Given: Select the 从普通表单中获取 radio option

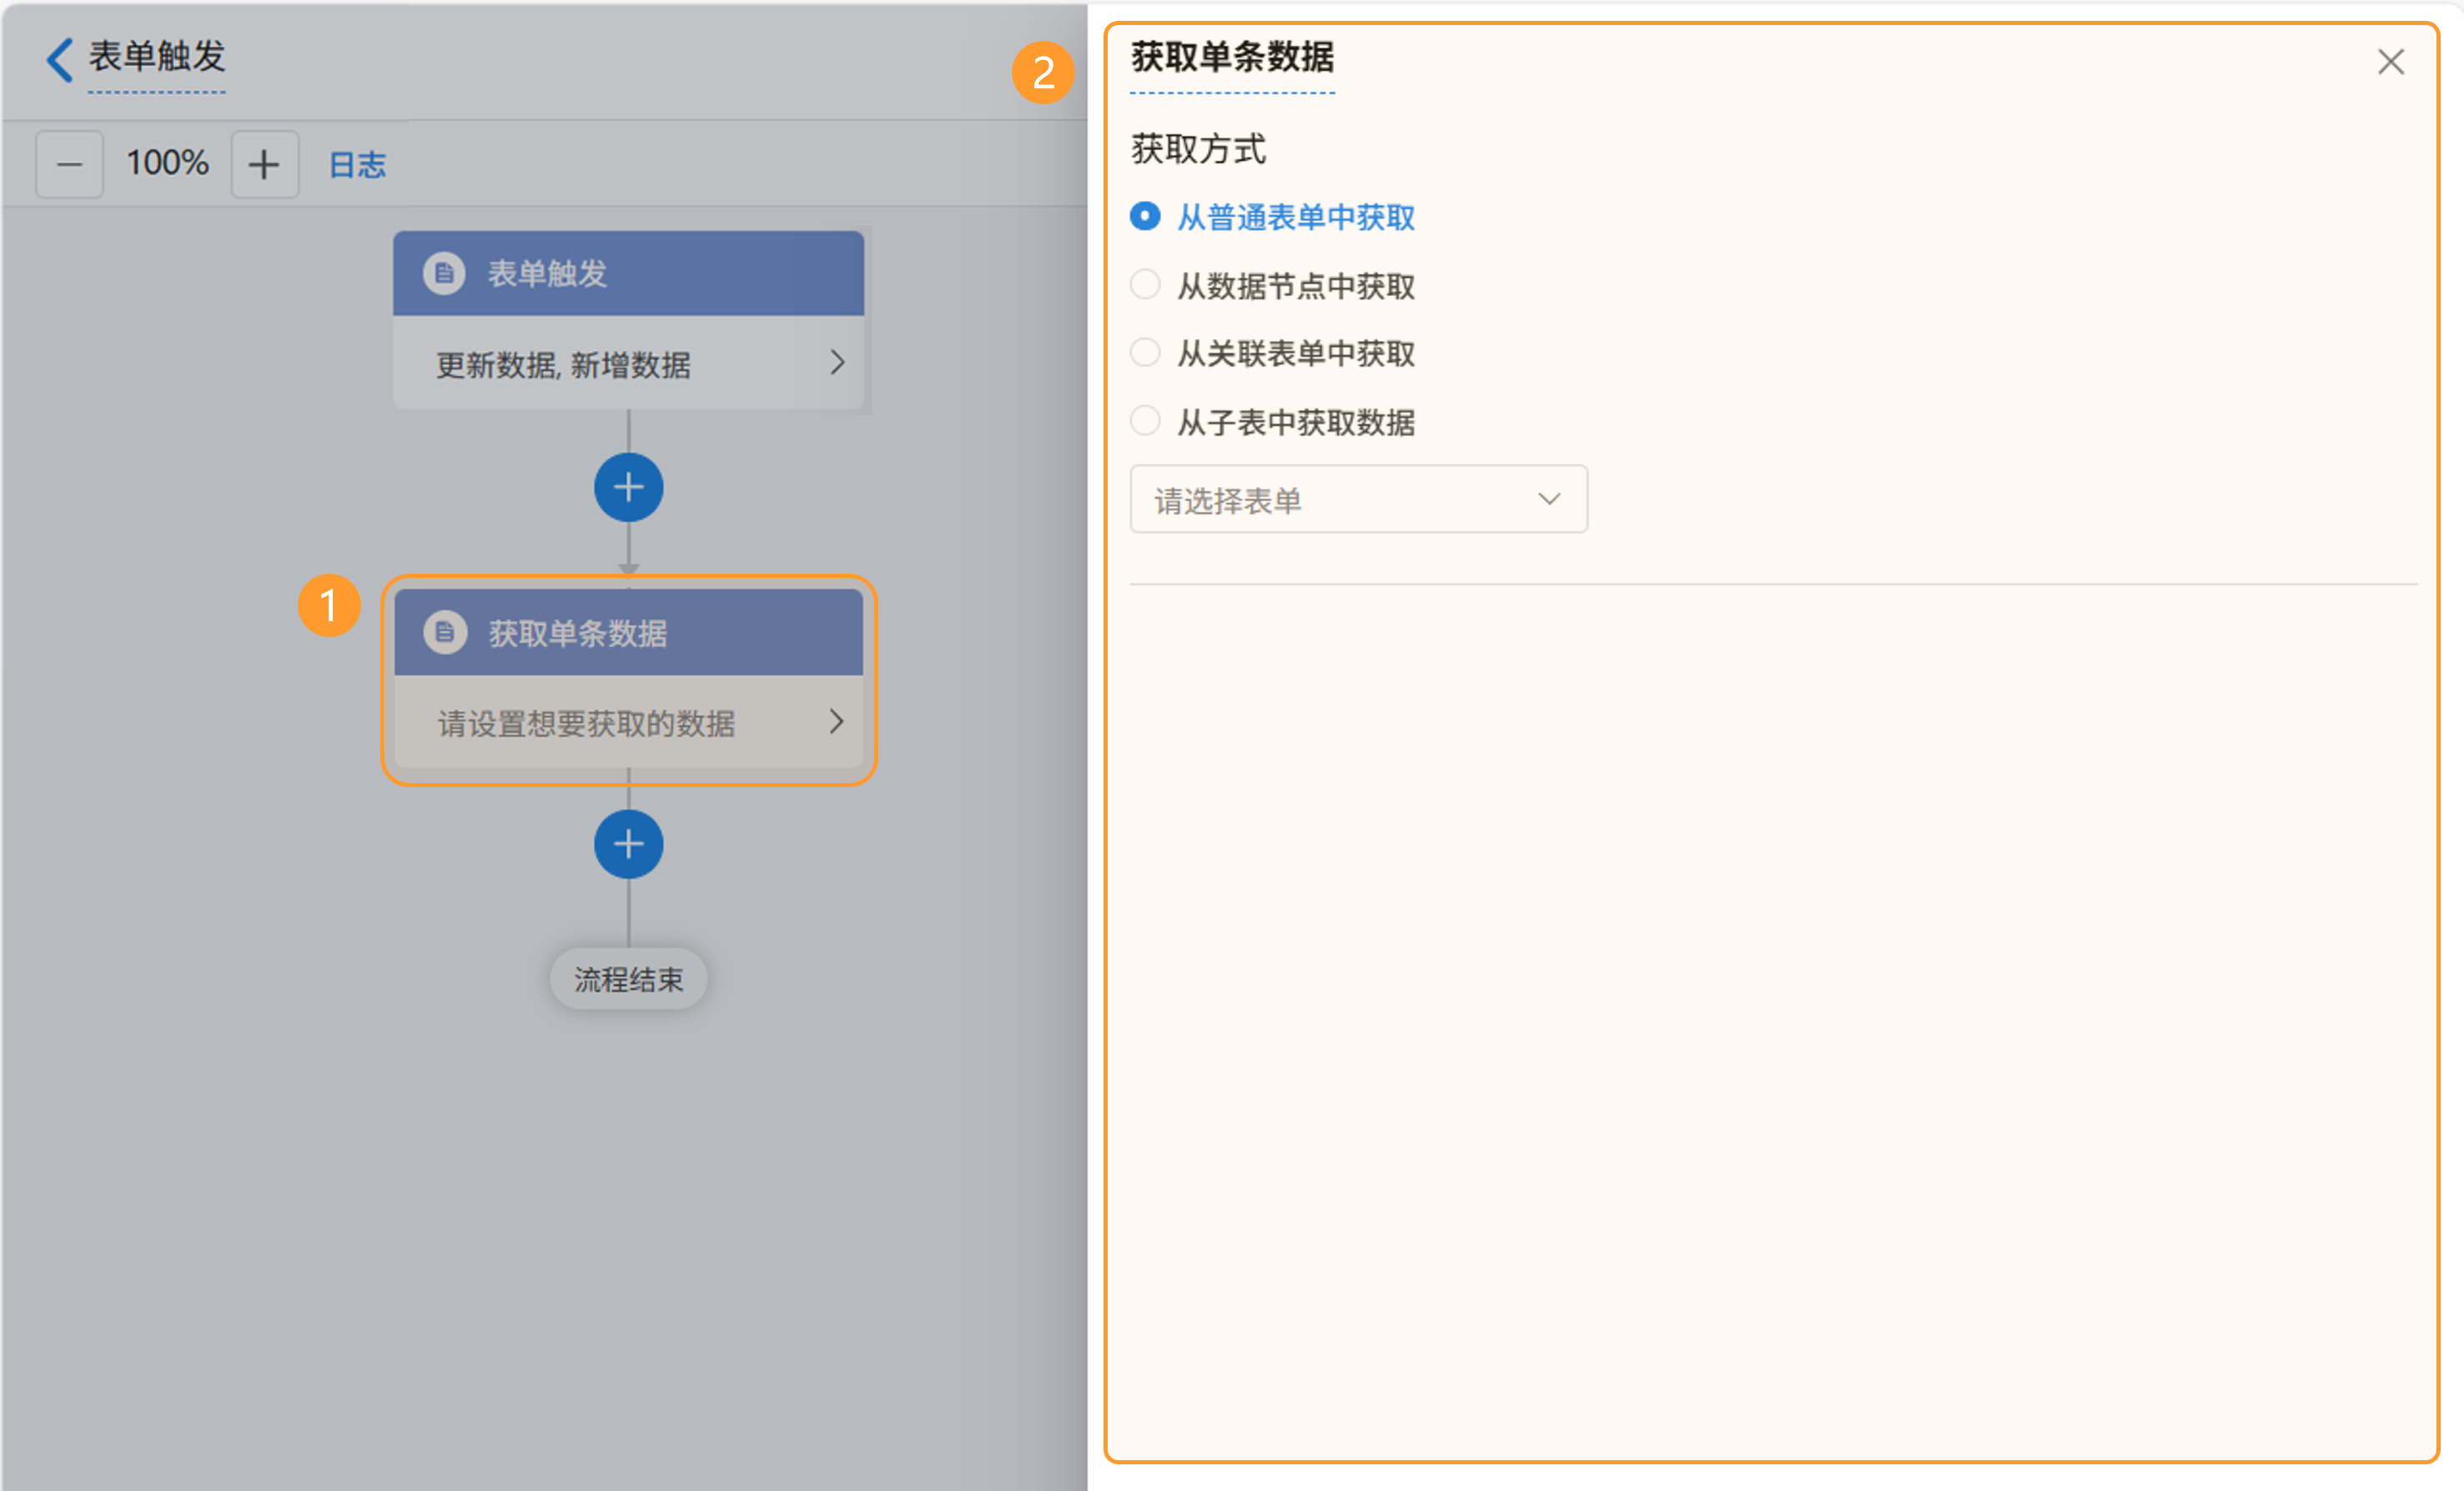Looking at the screenshot, I should coord(1145,216).
